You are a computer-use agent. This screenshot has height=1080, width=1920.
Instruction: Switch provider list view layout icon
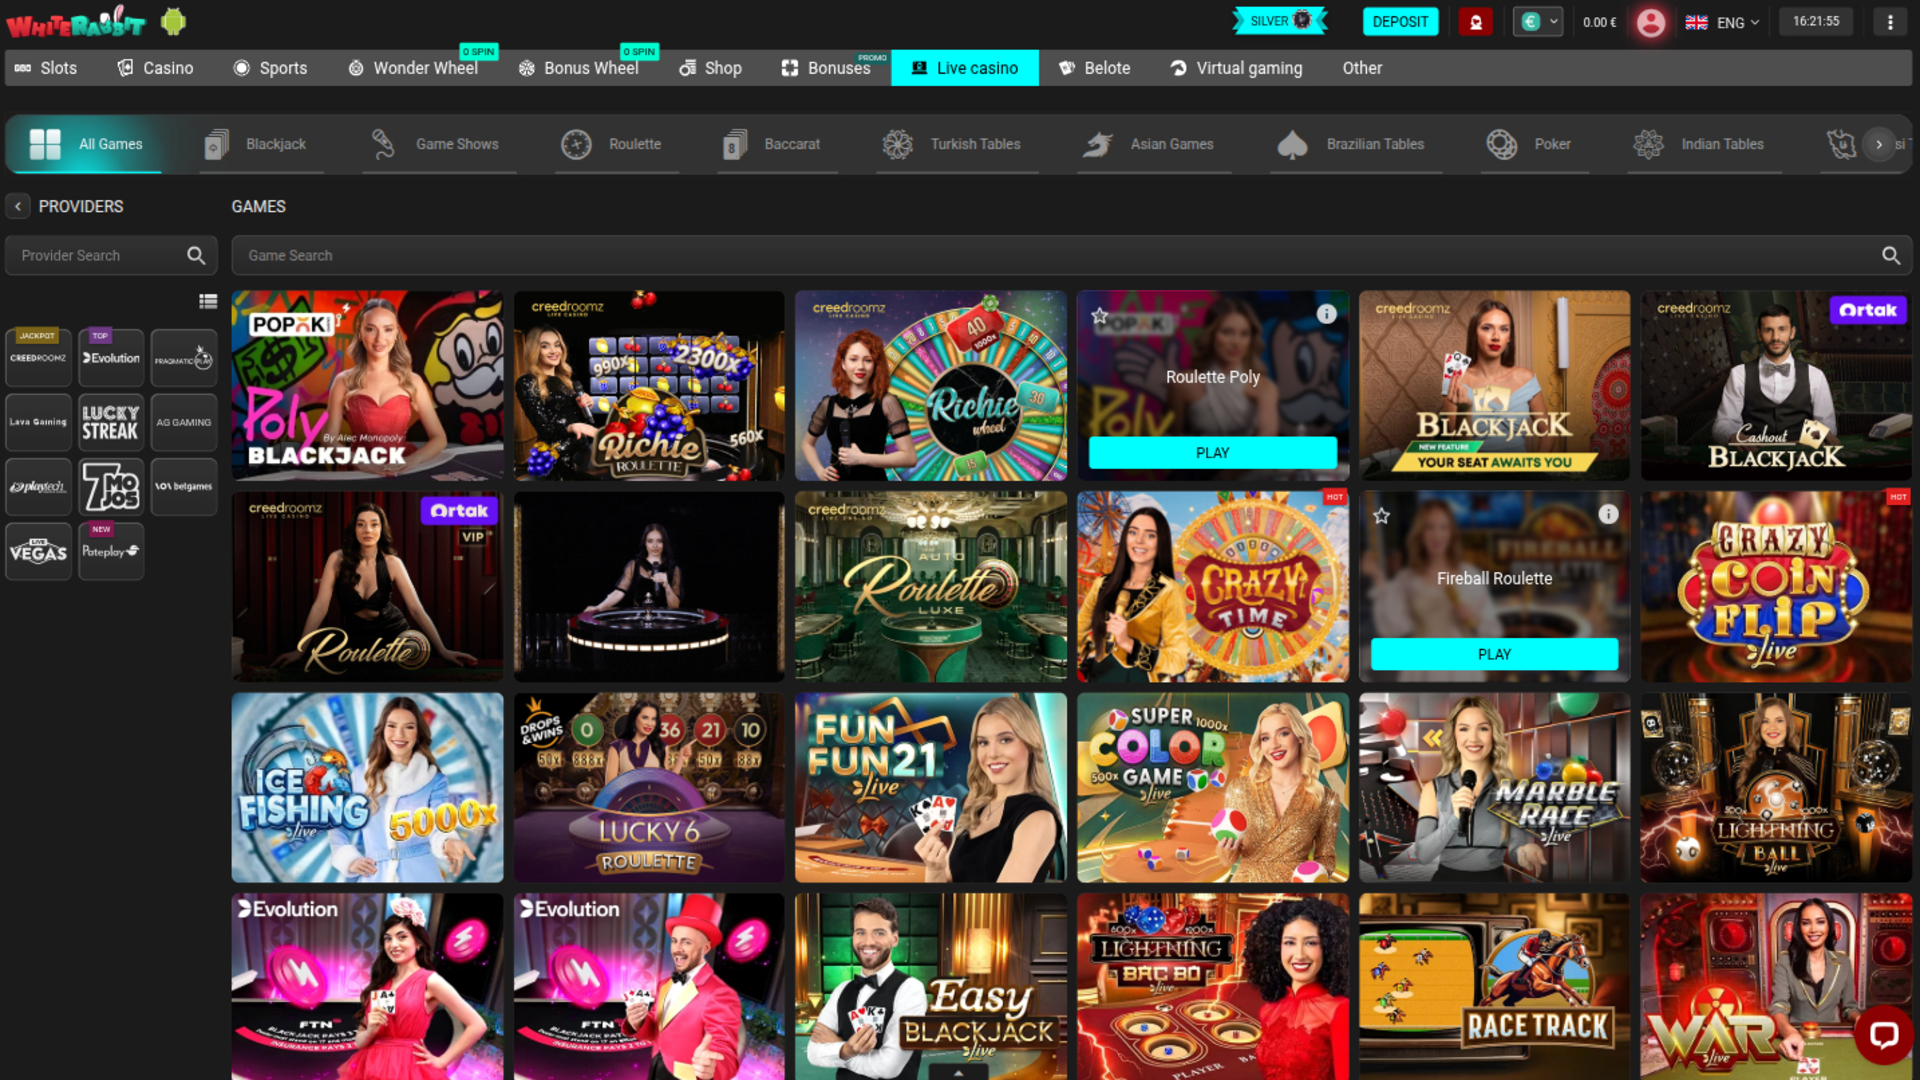point(208,301)
